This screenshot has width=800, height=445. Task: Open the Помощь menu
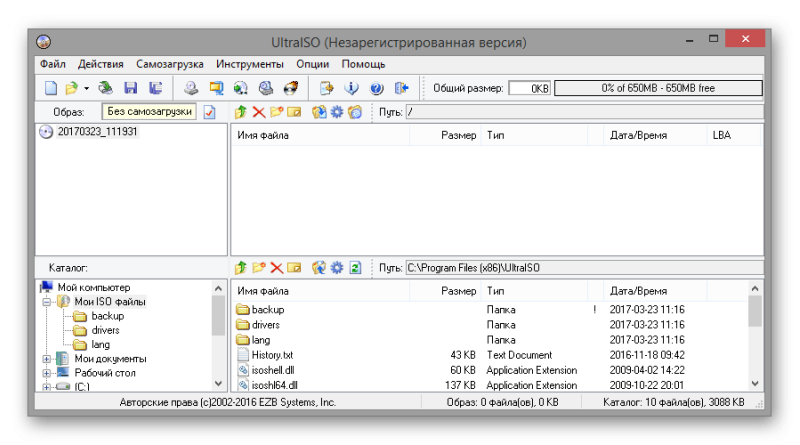tap(363, 64)
